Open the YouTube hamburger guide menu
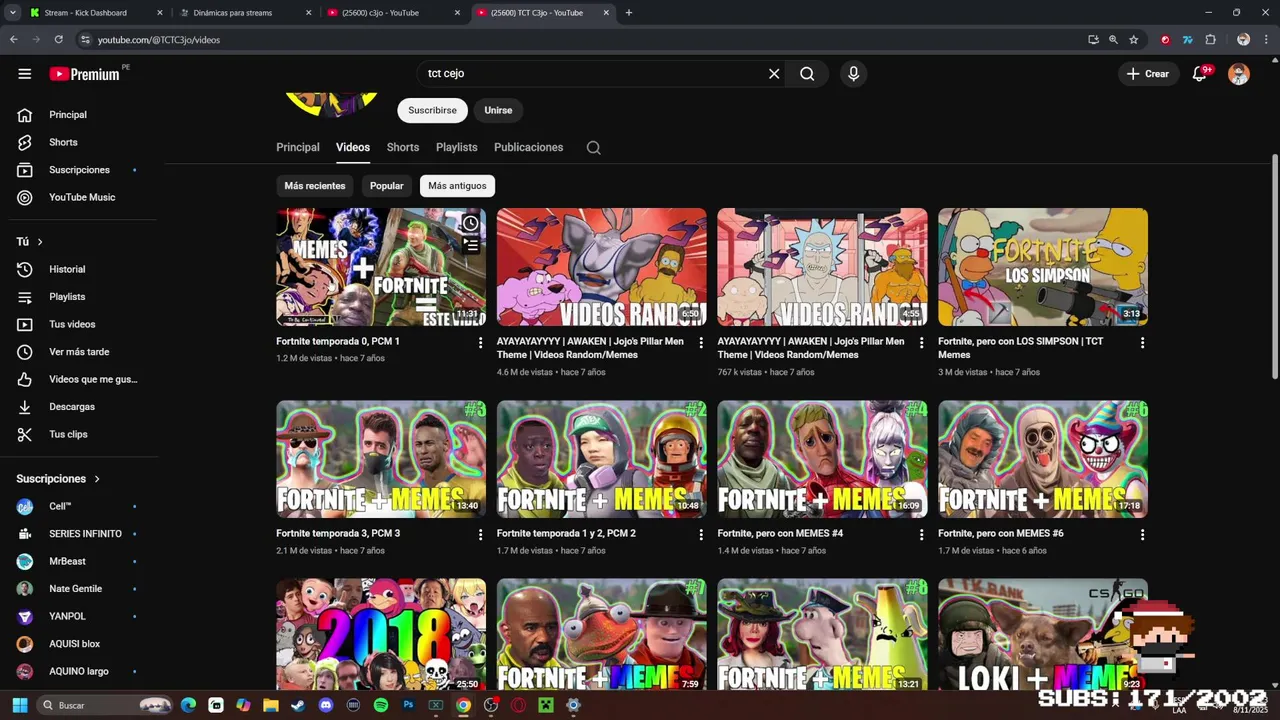Image resolution: width=1280 pixels, height=720 pixels. pos(25,74)
